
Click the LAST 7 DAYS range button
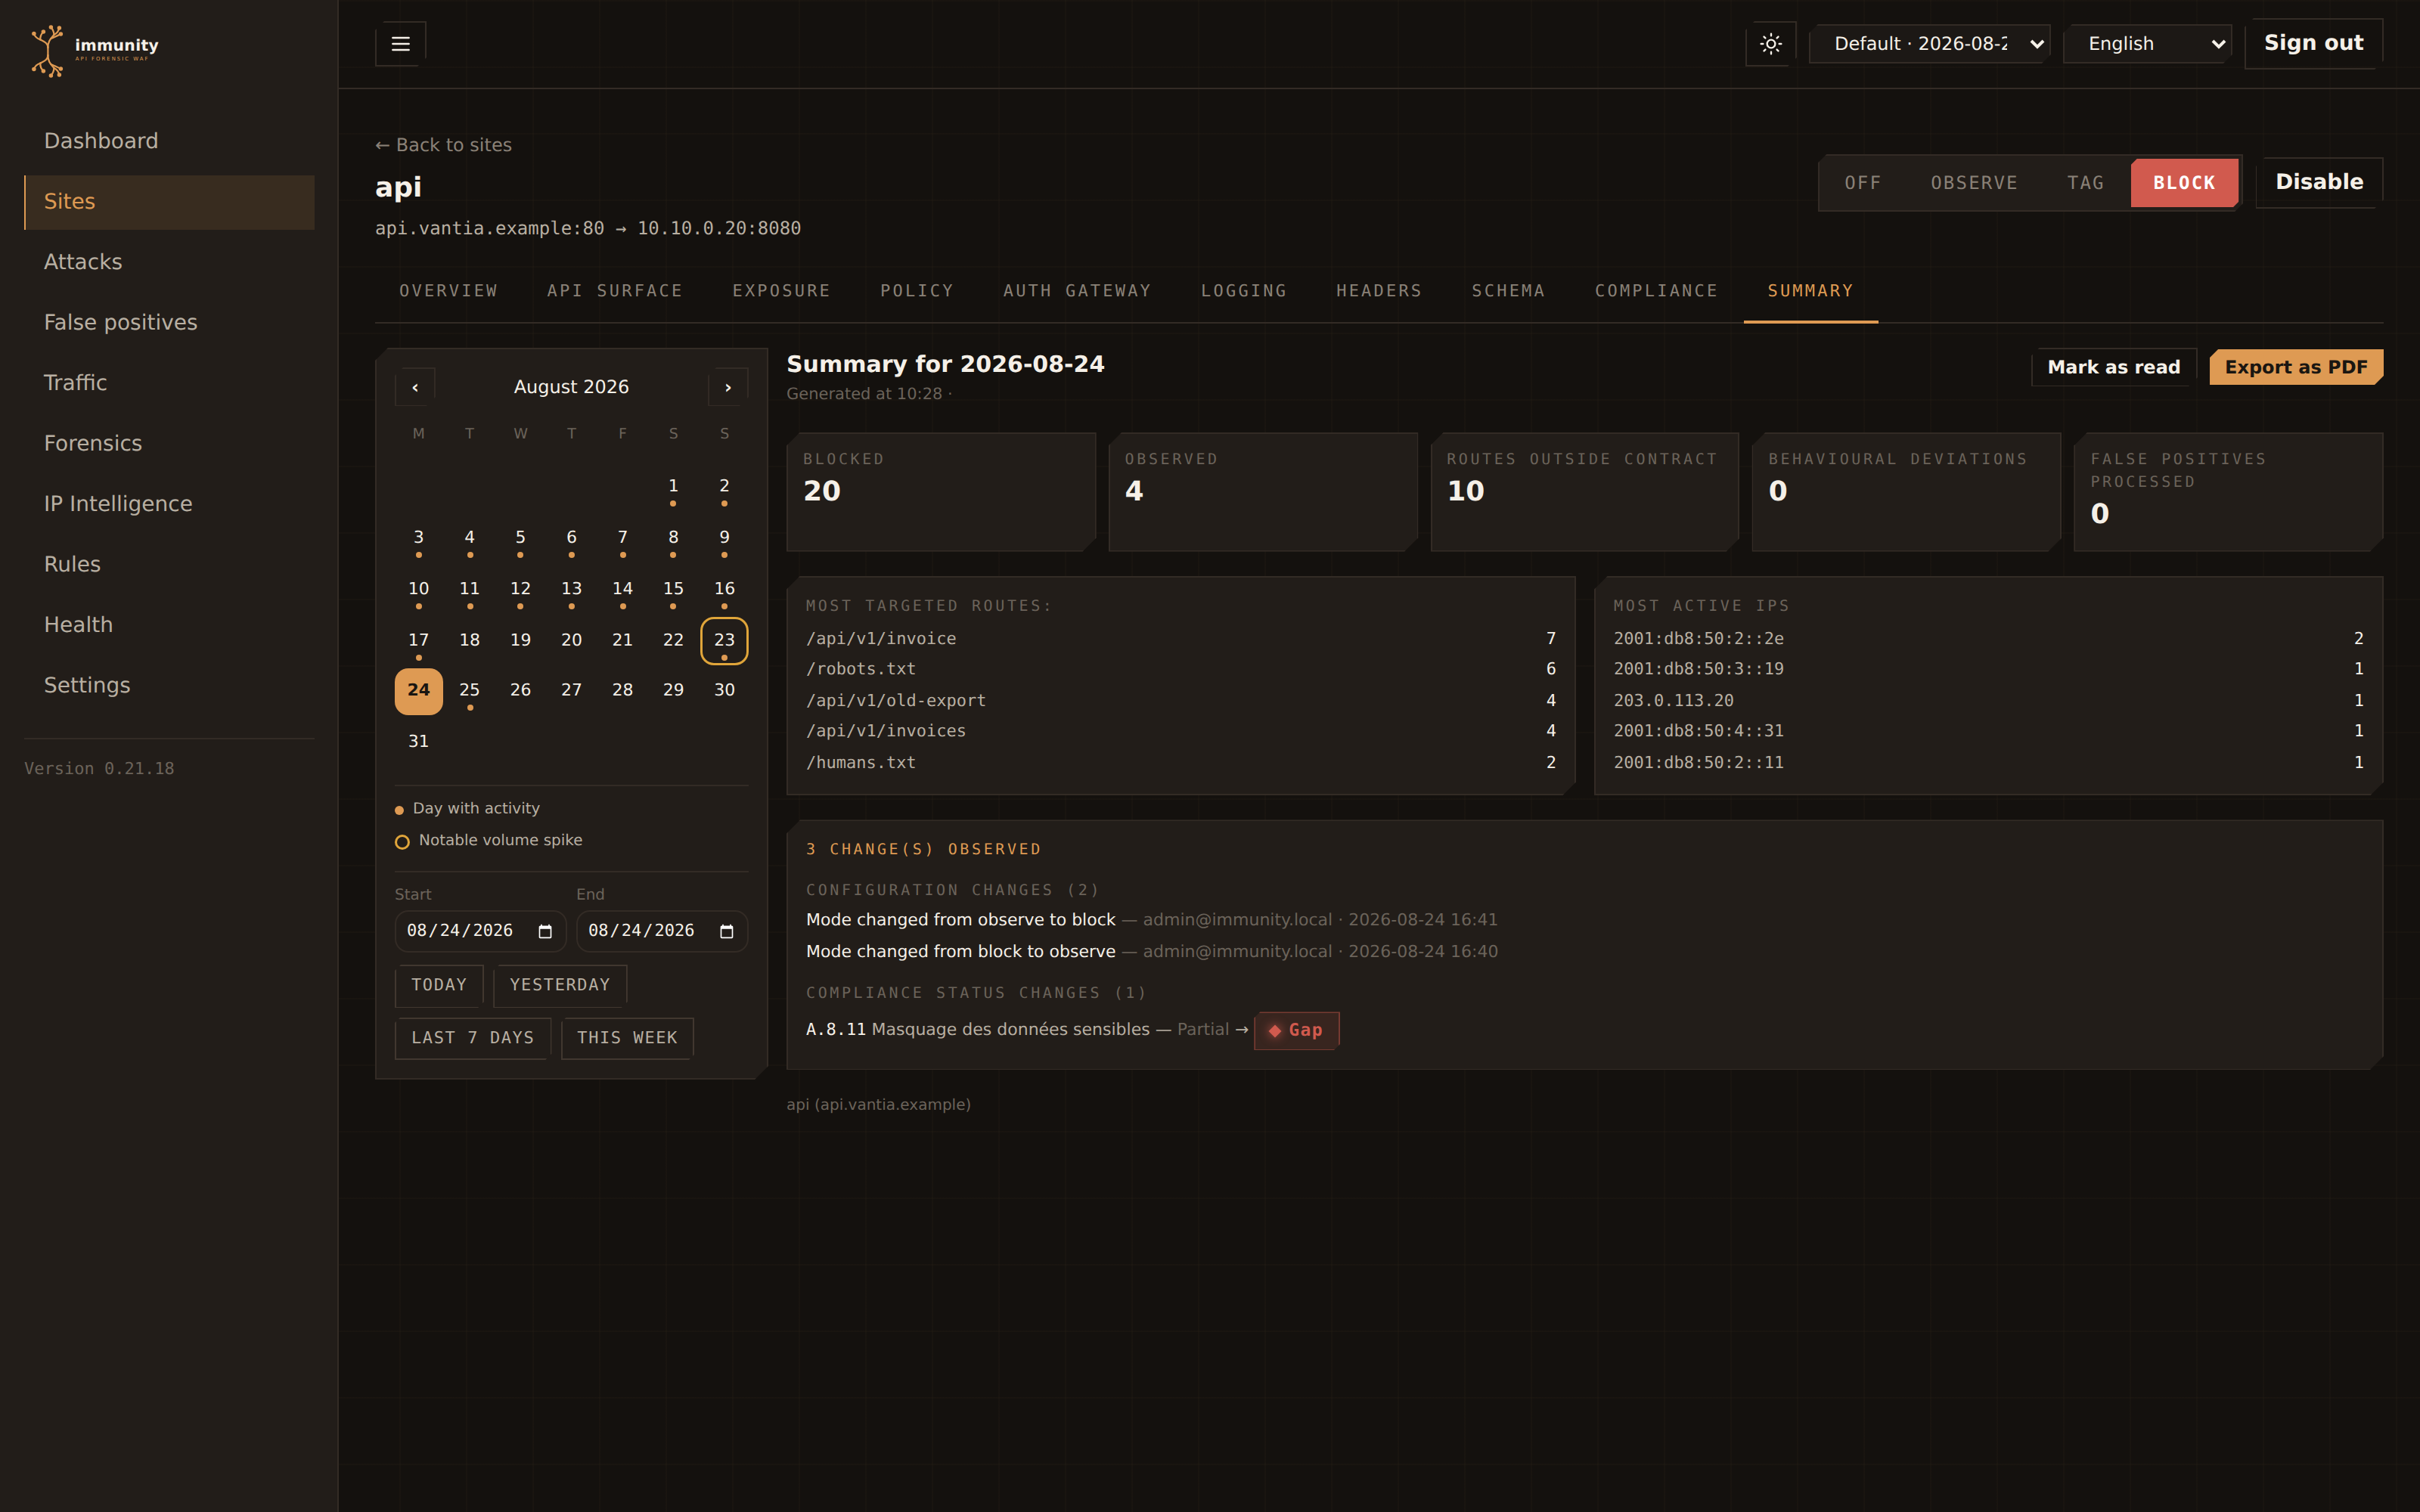tap(472, 1038)
